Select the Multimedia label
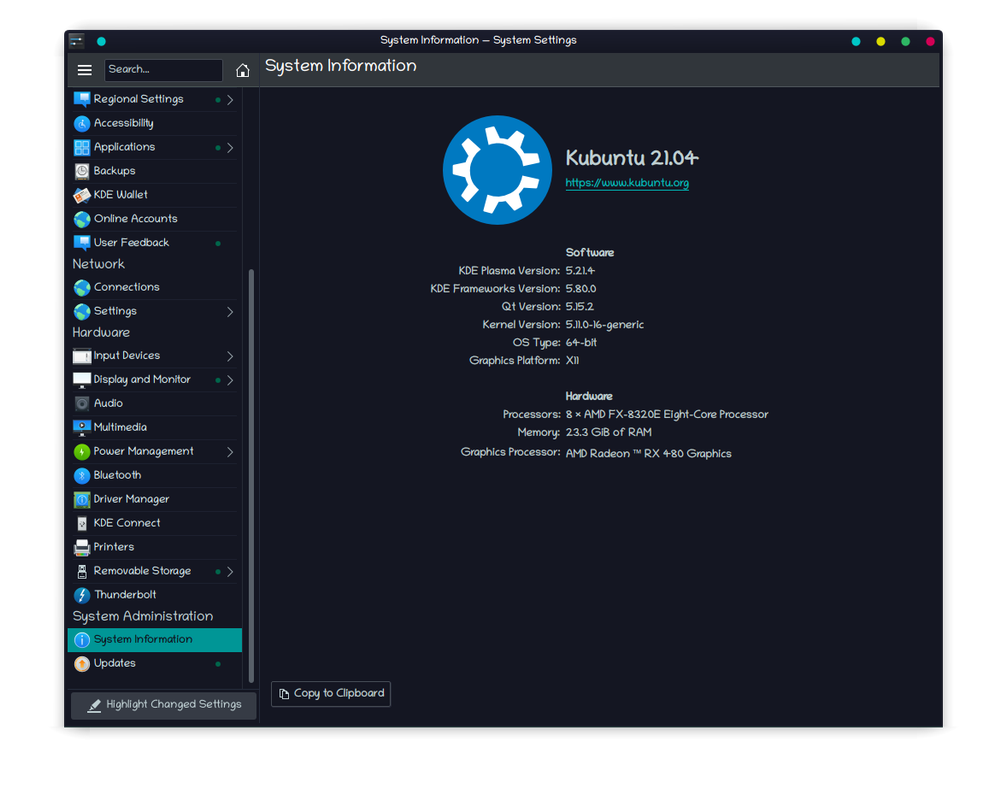 pyautogui.click(x=120, y=428)
